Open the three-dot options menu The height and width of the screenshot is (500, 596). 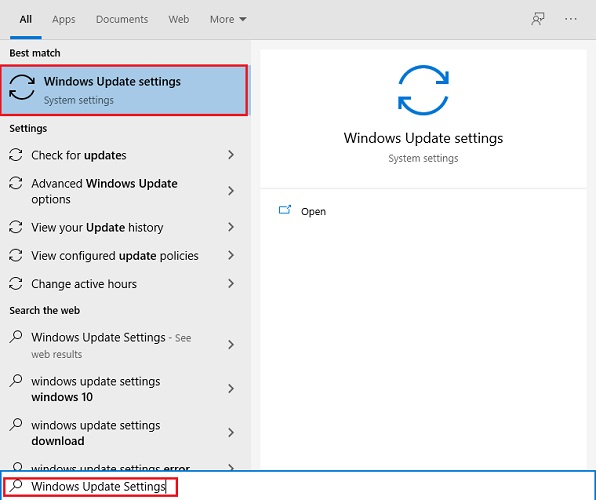(571, 19)
